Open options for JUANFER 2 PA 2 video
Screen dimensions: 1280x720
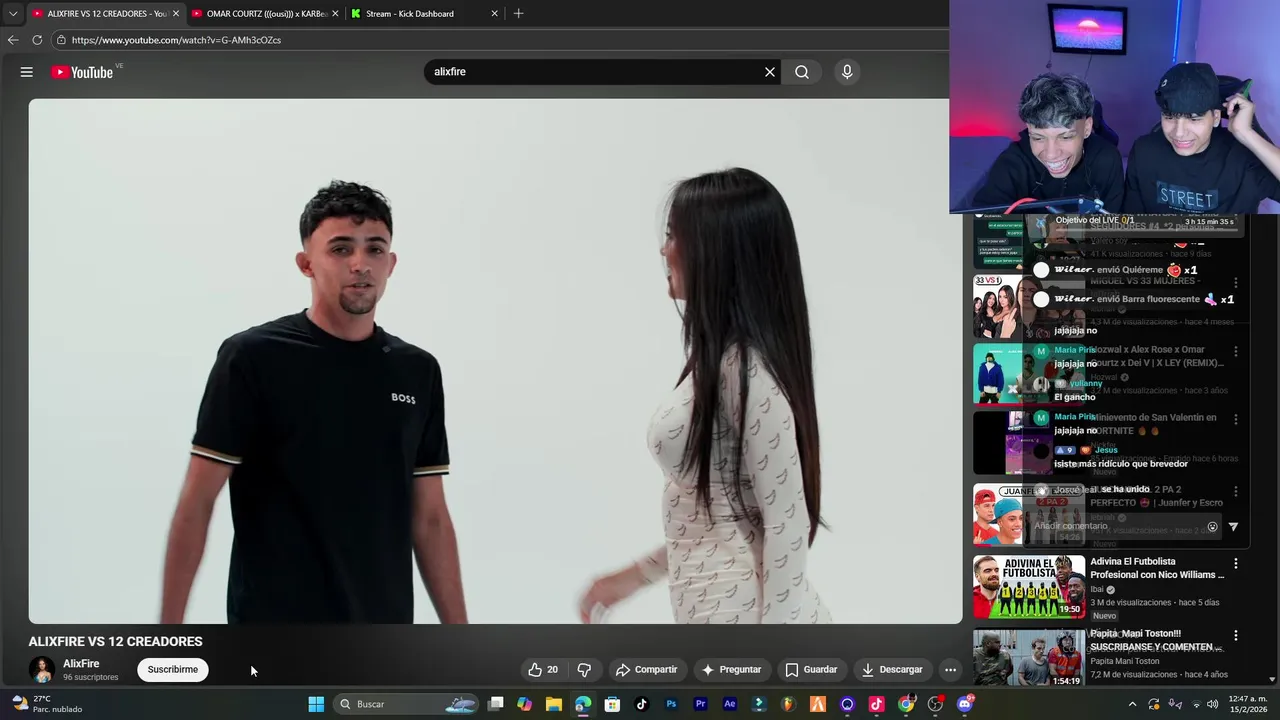click(1236, 492)
